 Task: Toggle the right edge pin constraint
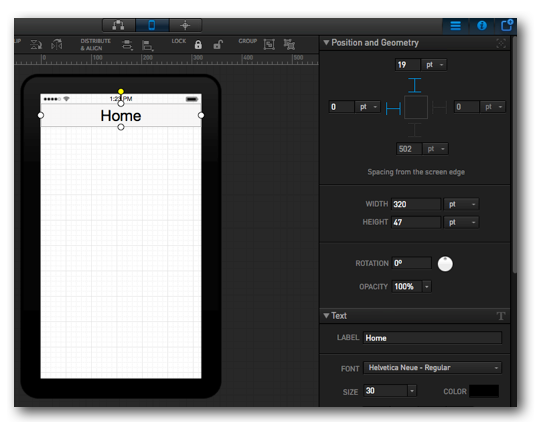coord(439,108)
